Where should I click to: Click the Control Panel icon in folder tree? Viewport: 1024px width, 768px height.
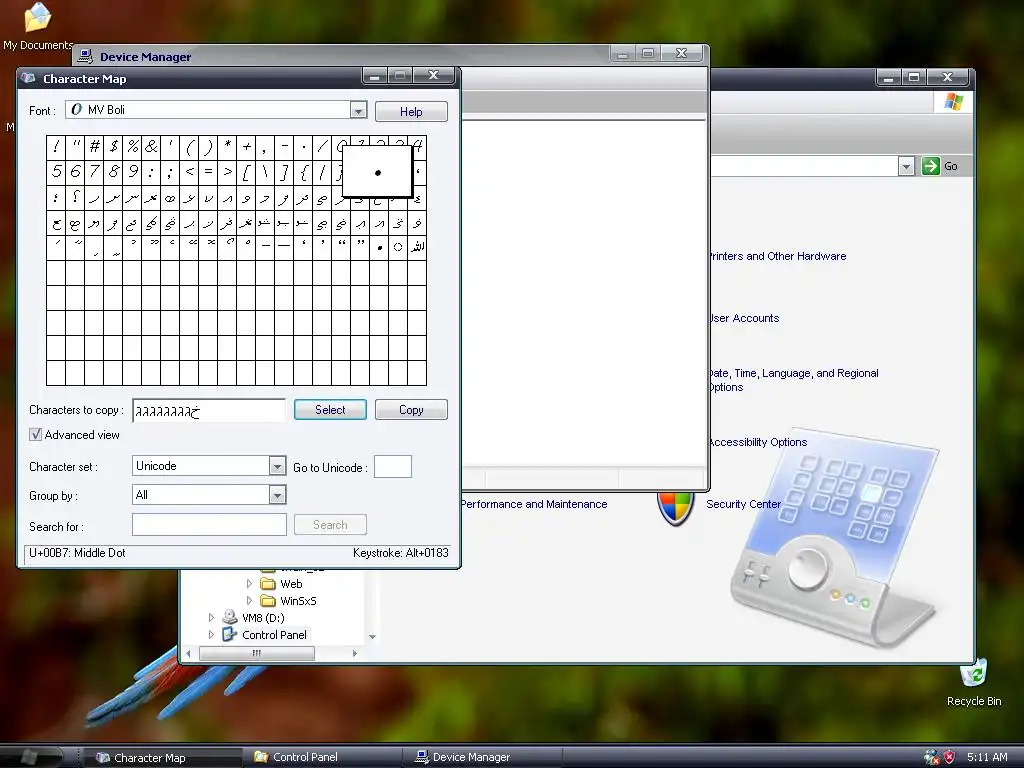click(x=229, y=634)
